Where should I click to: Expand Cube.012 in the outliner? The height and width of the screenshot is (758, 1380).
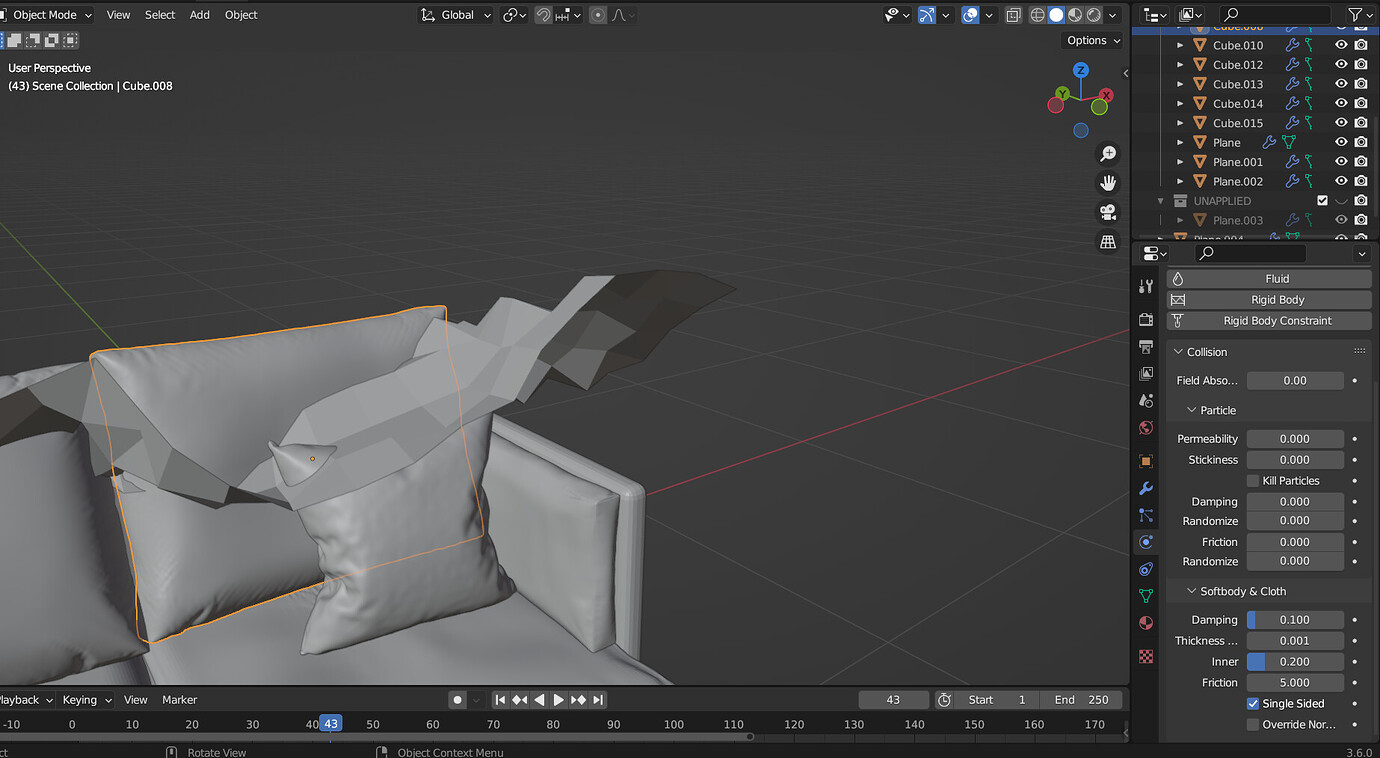(1180, 65)
